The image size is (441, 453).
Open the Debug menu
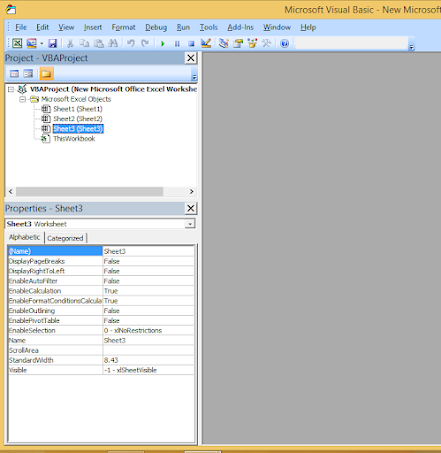pos(156,27)
